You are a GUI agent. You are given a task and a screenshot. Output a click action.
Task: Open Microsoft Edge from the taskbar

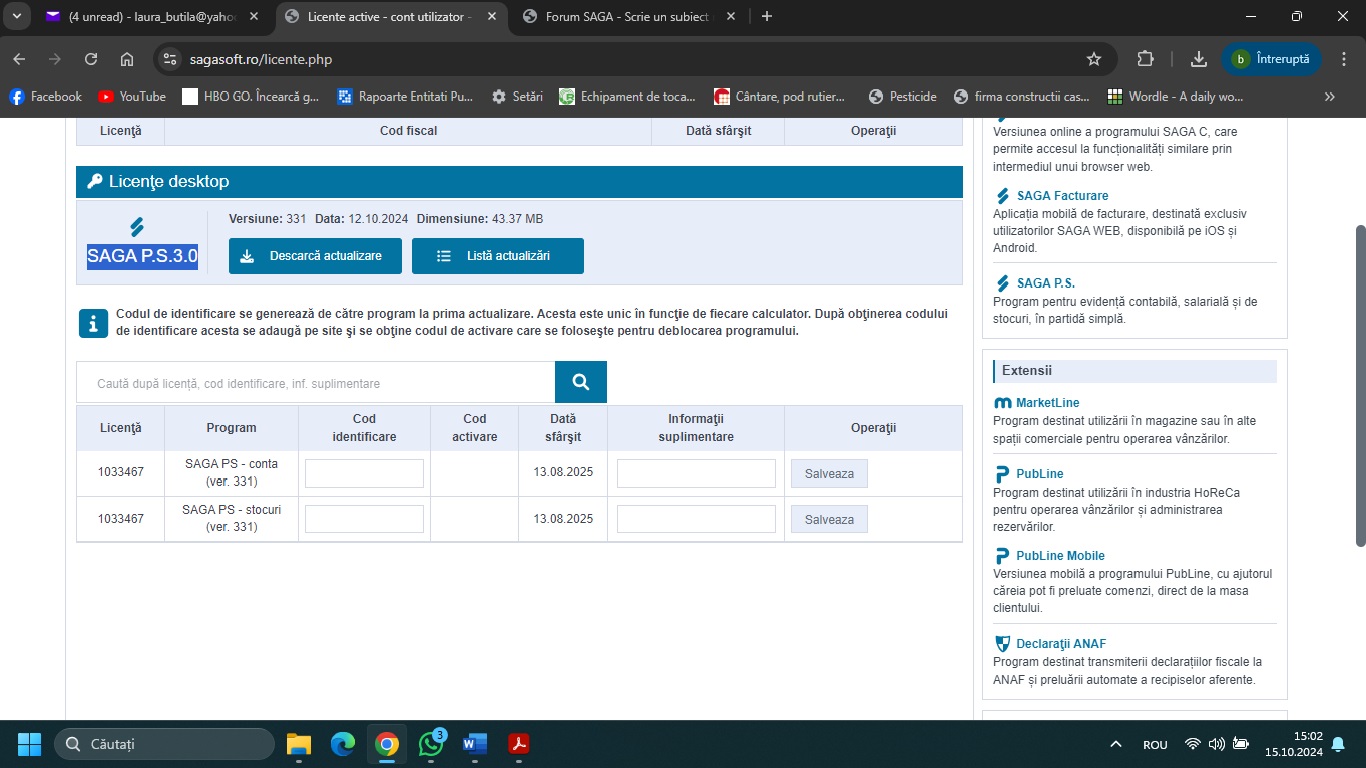(343, 744)
